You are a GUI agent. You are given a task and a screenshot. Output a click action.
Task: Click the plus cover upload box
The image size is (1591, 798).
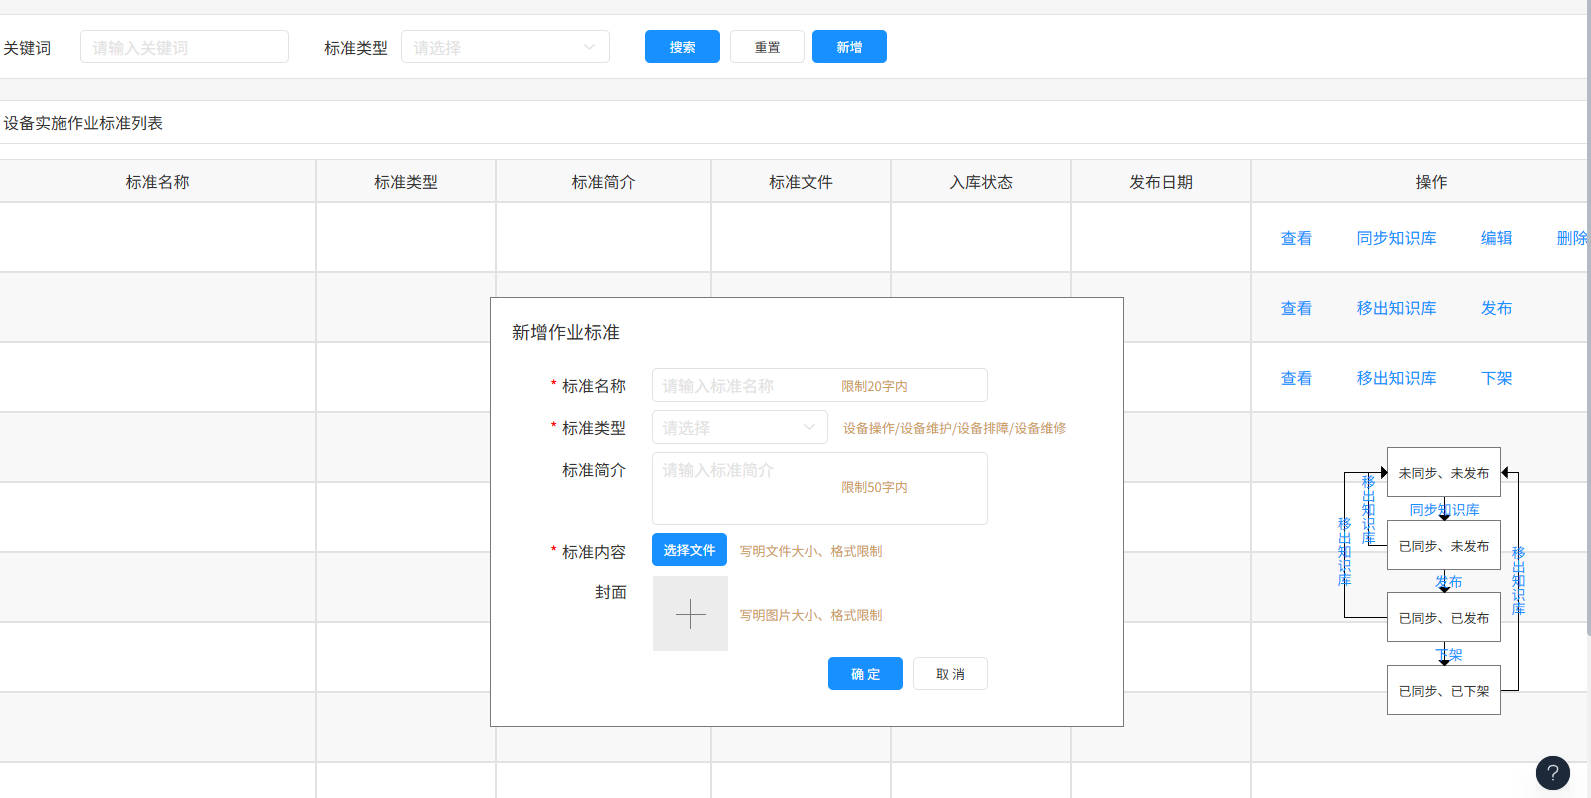tap(690, 613)
